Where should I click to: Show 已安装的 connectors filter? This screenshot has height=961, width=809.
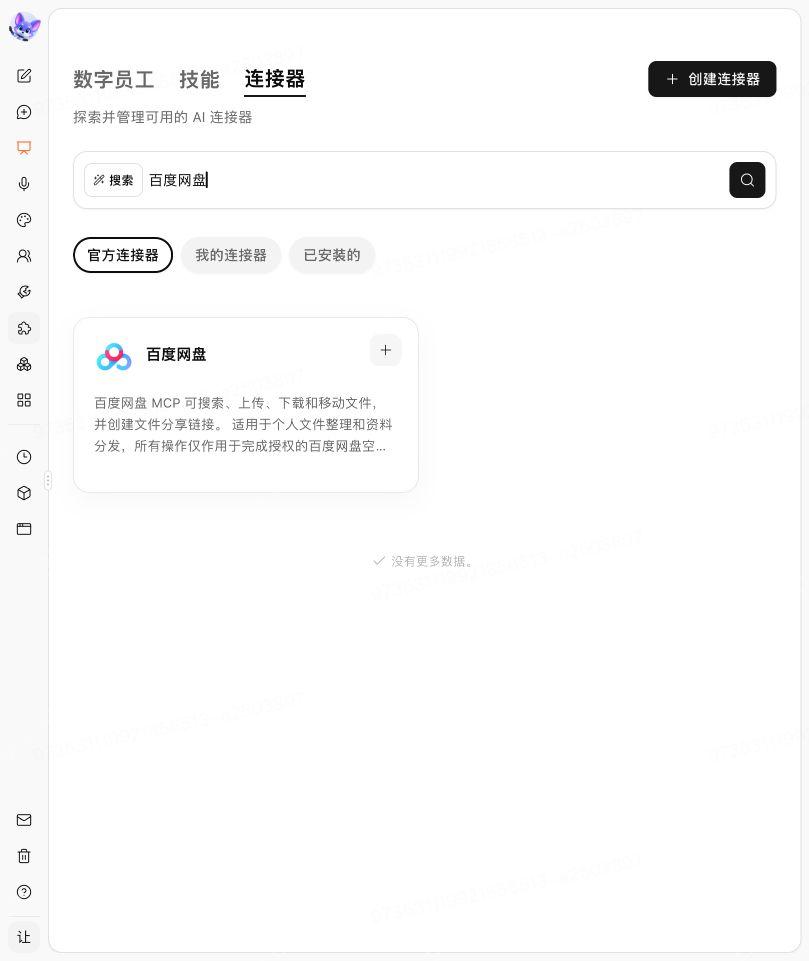pyautogui.click(x=332, y=255)
